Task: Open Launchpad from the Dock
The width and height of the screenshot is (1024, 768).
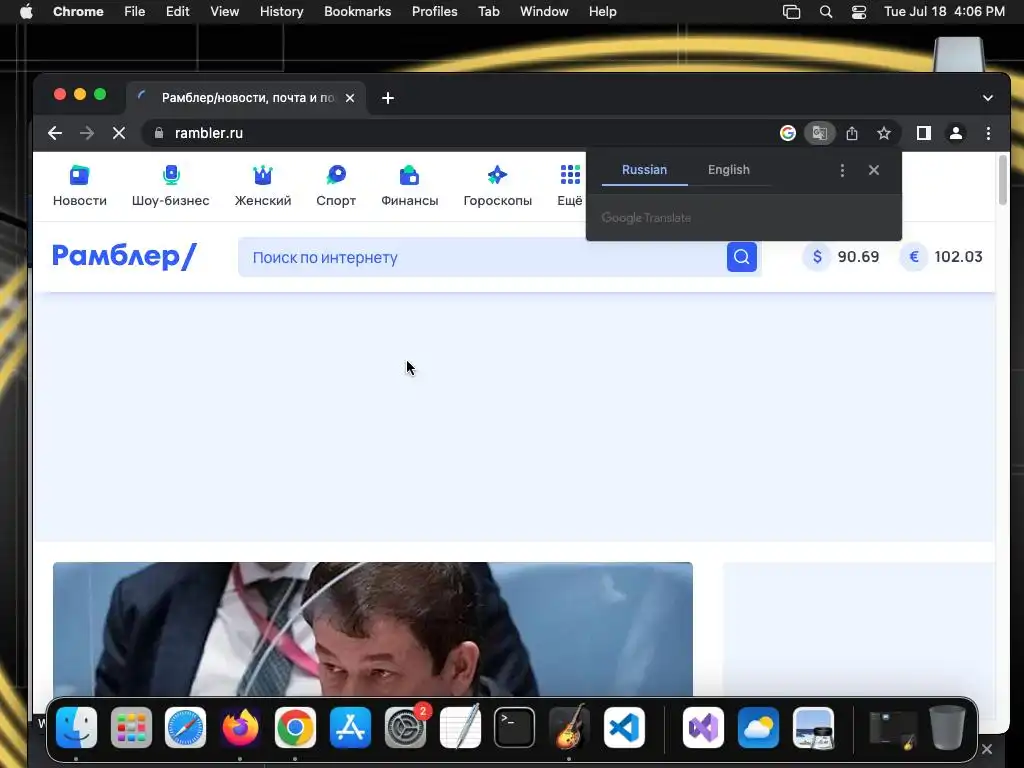Action: (x=131, y=728)
